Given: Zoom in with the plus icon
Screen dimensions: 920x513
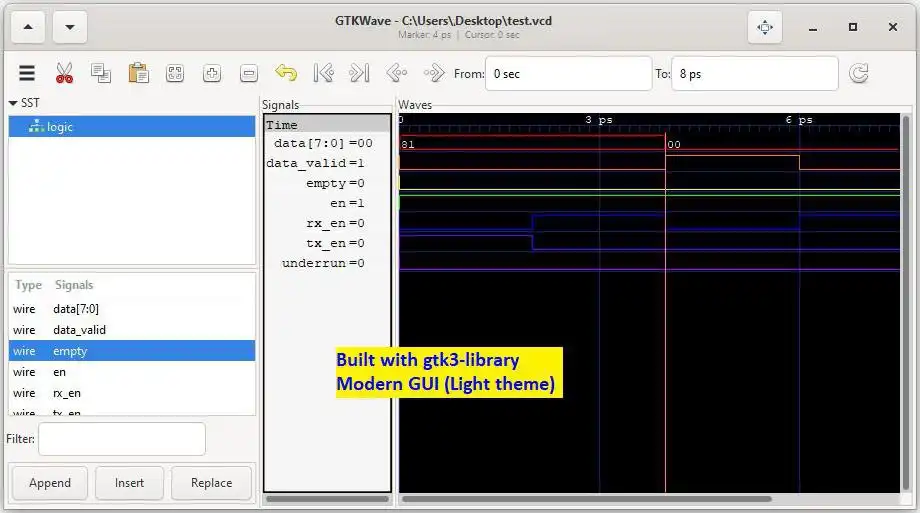Looking at the screenshot, I should [x=212, y=73].
